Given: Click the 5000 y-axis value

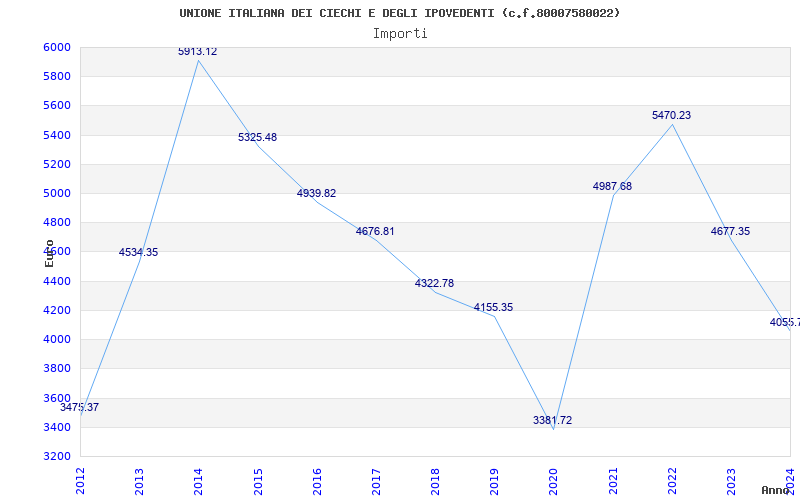Looking at the screenshot, I should pyautogui.click(x=57, y=193).
